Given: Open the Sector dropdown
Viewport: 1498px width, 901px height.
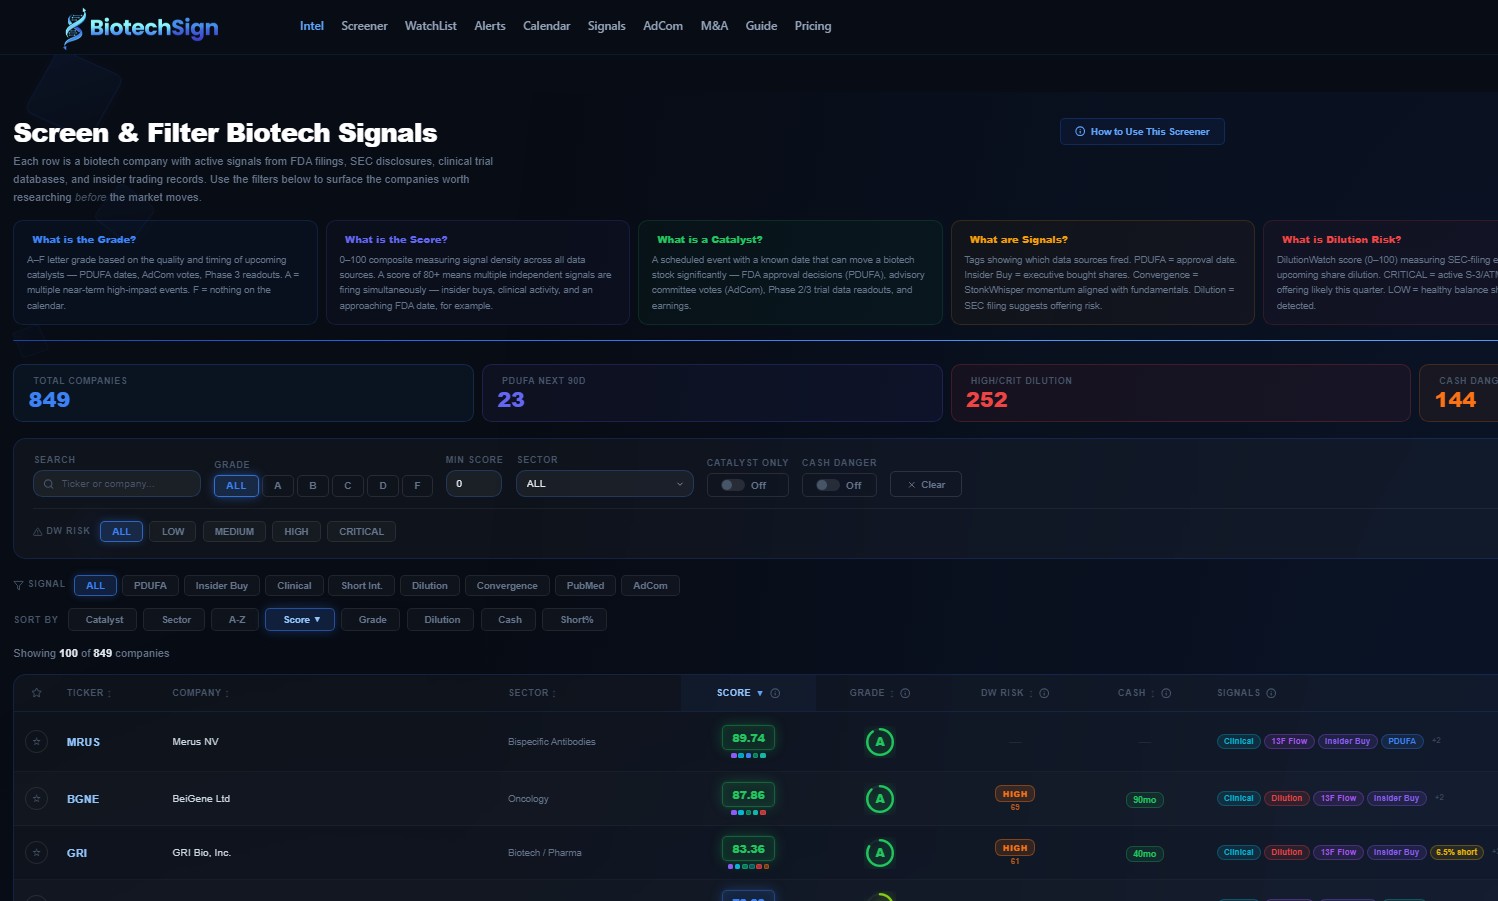Looking at the screenshot, I should click(x=605, y=484).
